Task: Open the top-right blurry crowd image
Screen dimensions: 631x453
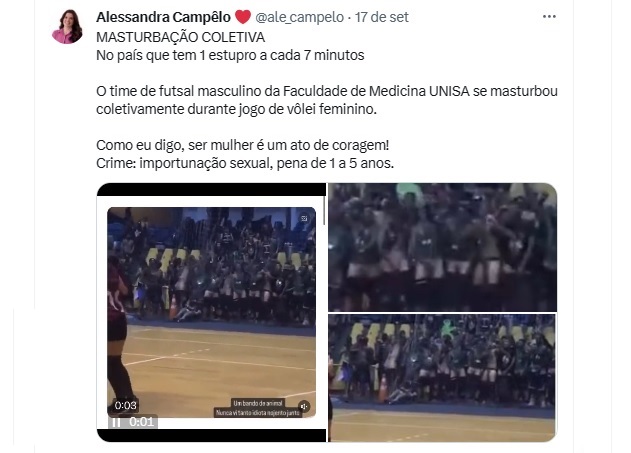Action: 442,247
